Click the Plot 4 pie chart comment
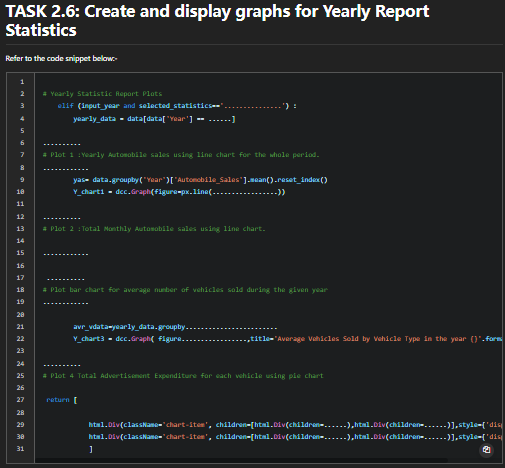 183,376
